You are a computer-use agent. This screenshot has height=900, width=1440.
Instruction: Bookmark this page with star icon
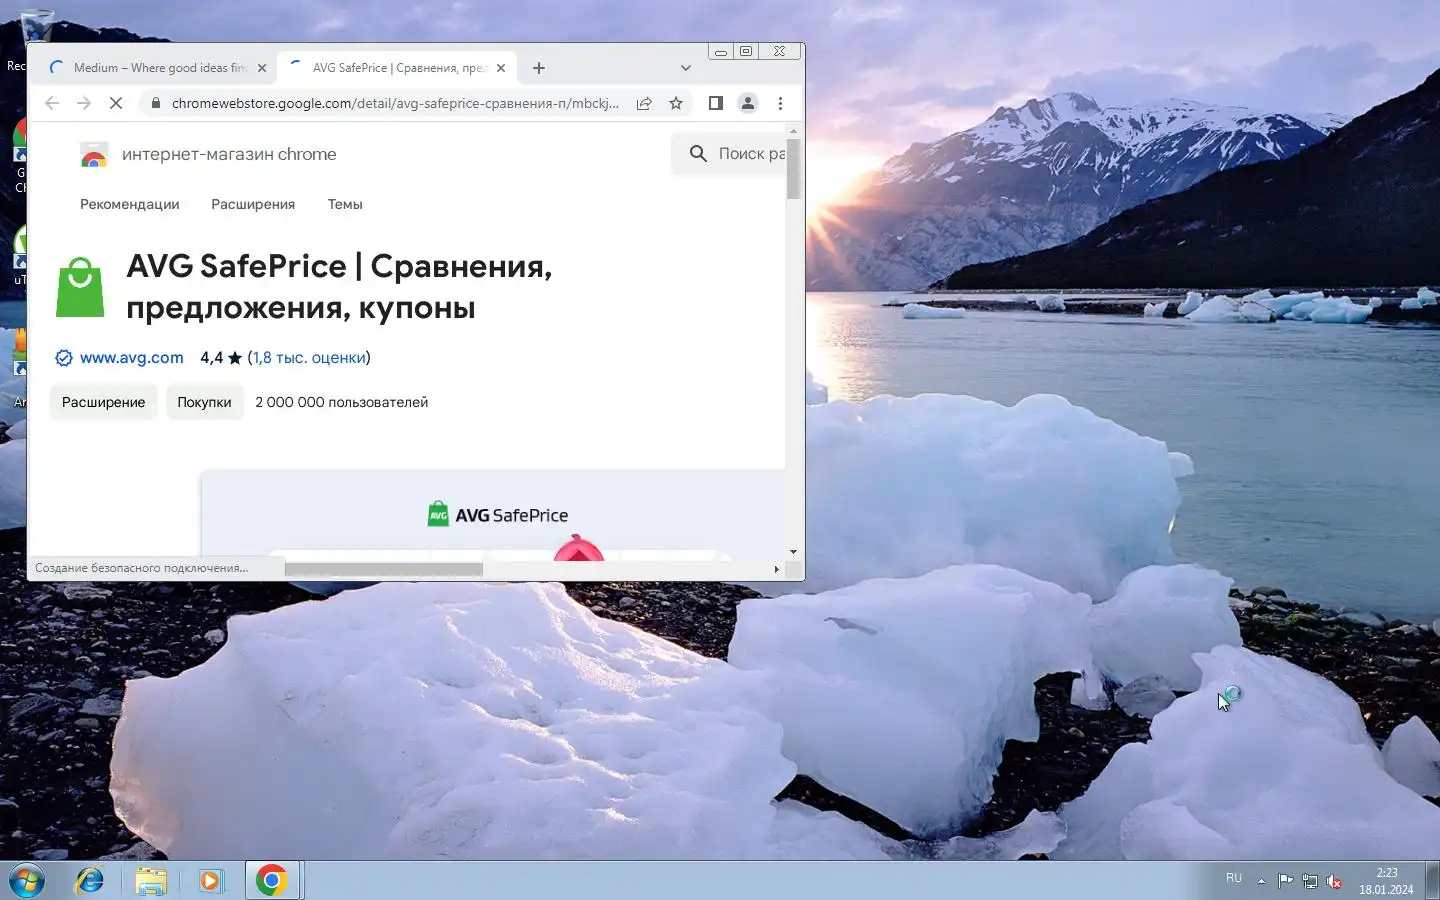[676, 103]
